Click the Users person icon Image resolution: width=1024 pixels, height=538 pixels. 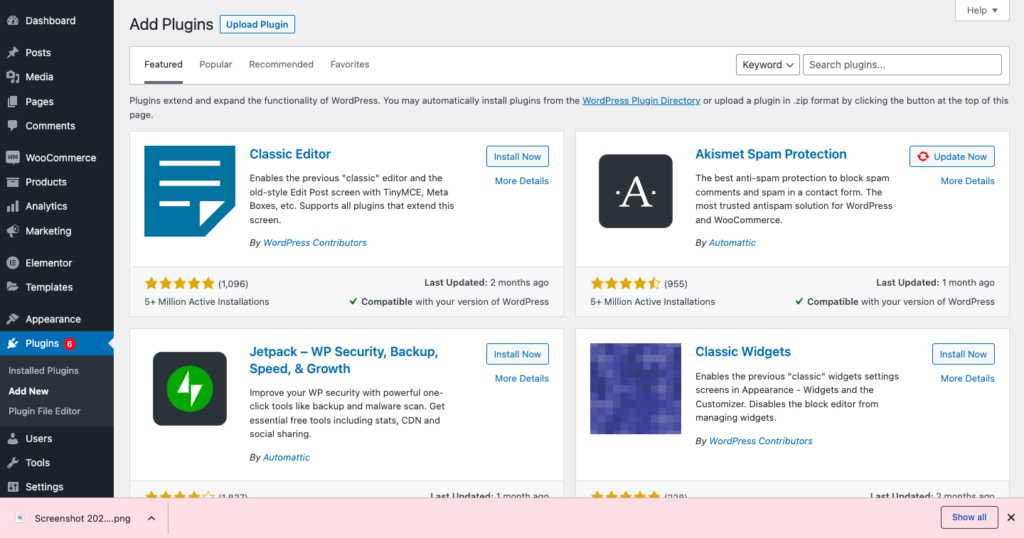click(12, 438)
